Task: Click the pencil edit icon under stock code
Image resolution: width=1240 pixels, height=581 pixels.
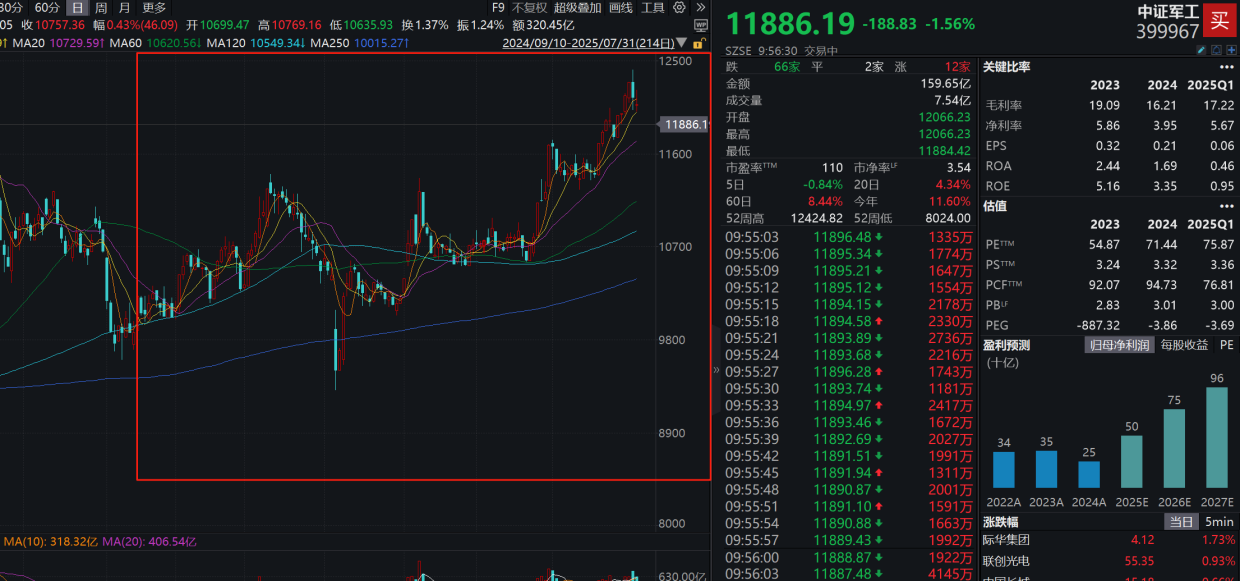Action: tap(1202, 50)
